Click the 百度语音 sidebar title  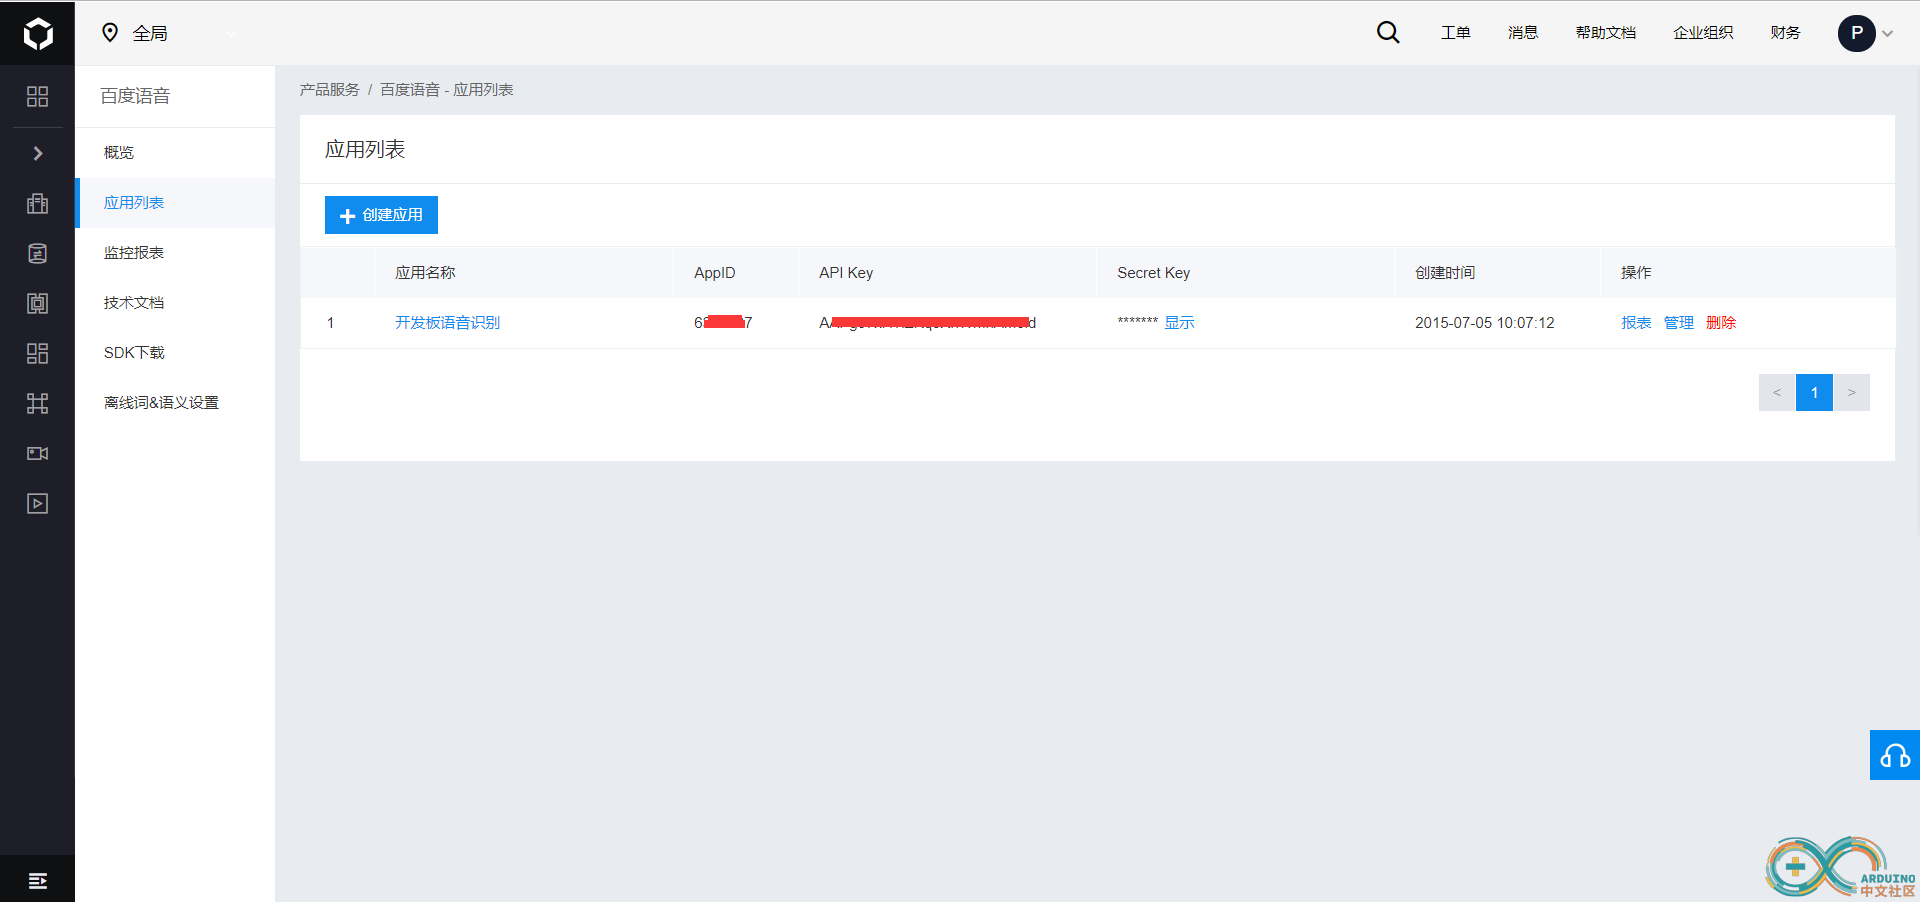[x=135, y=96]
